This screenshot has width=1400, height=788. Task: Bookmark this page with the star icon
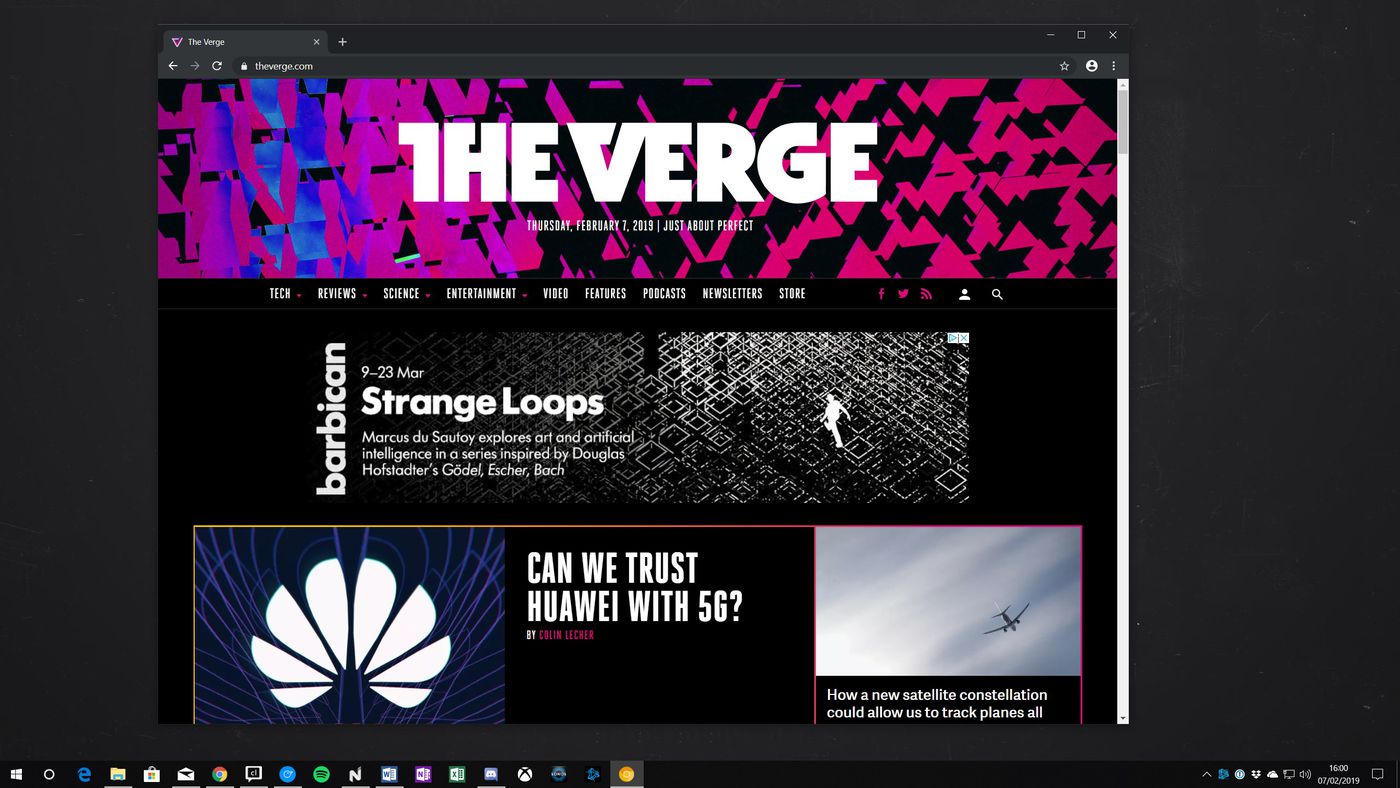click(x=1064, y=66)
